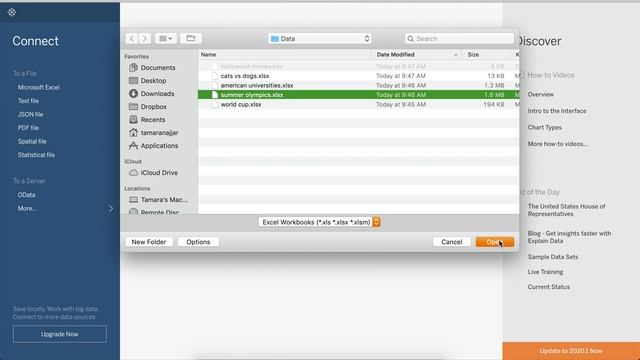
Task: Open Chart Types video link
Action: pyautogui.click(x=544, y=127)
